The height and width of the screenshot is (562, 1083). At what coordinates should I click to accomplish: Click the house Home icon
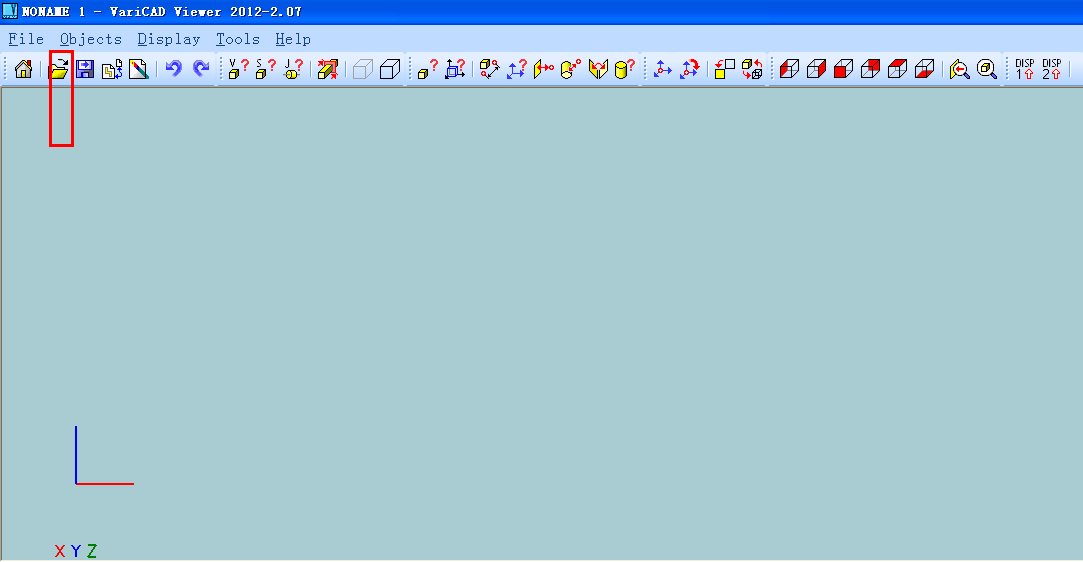[23, 69]
